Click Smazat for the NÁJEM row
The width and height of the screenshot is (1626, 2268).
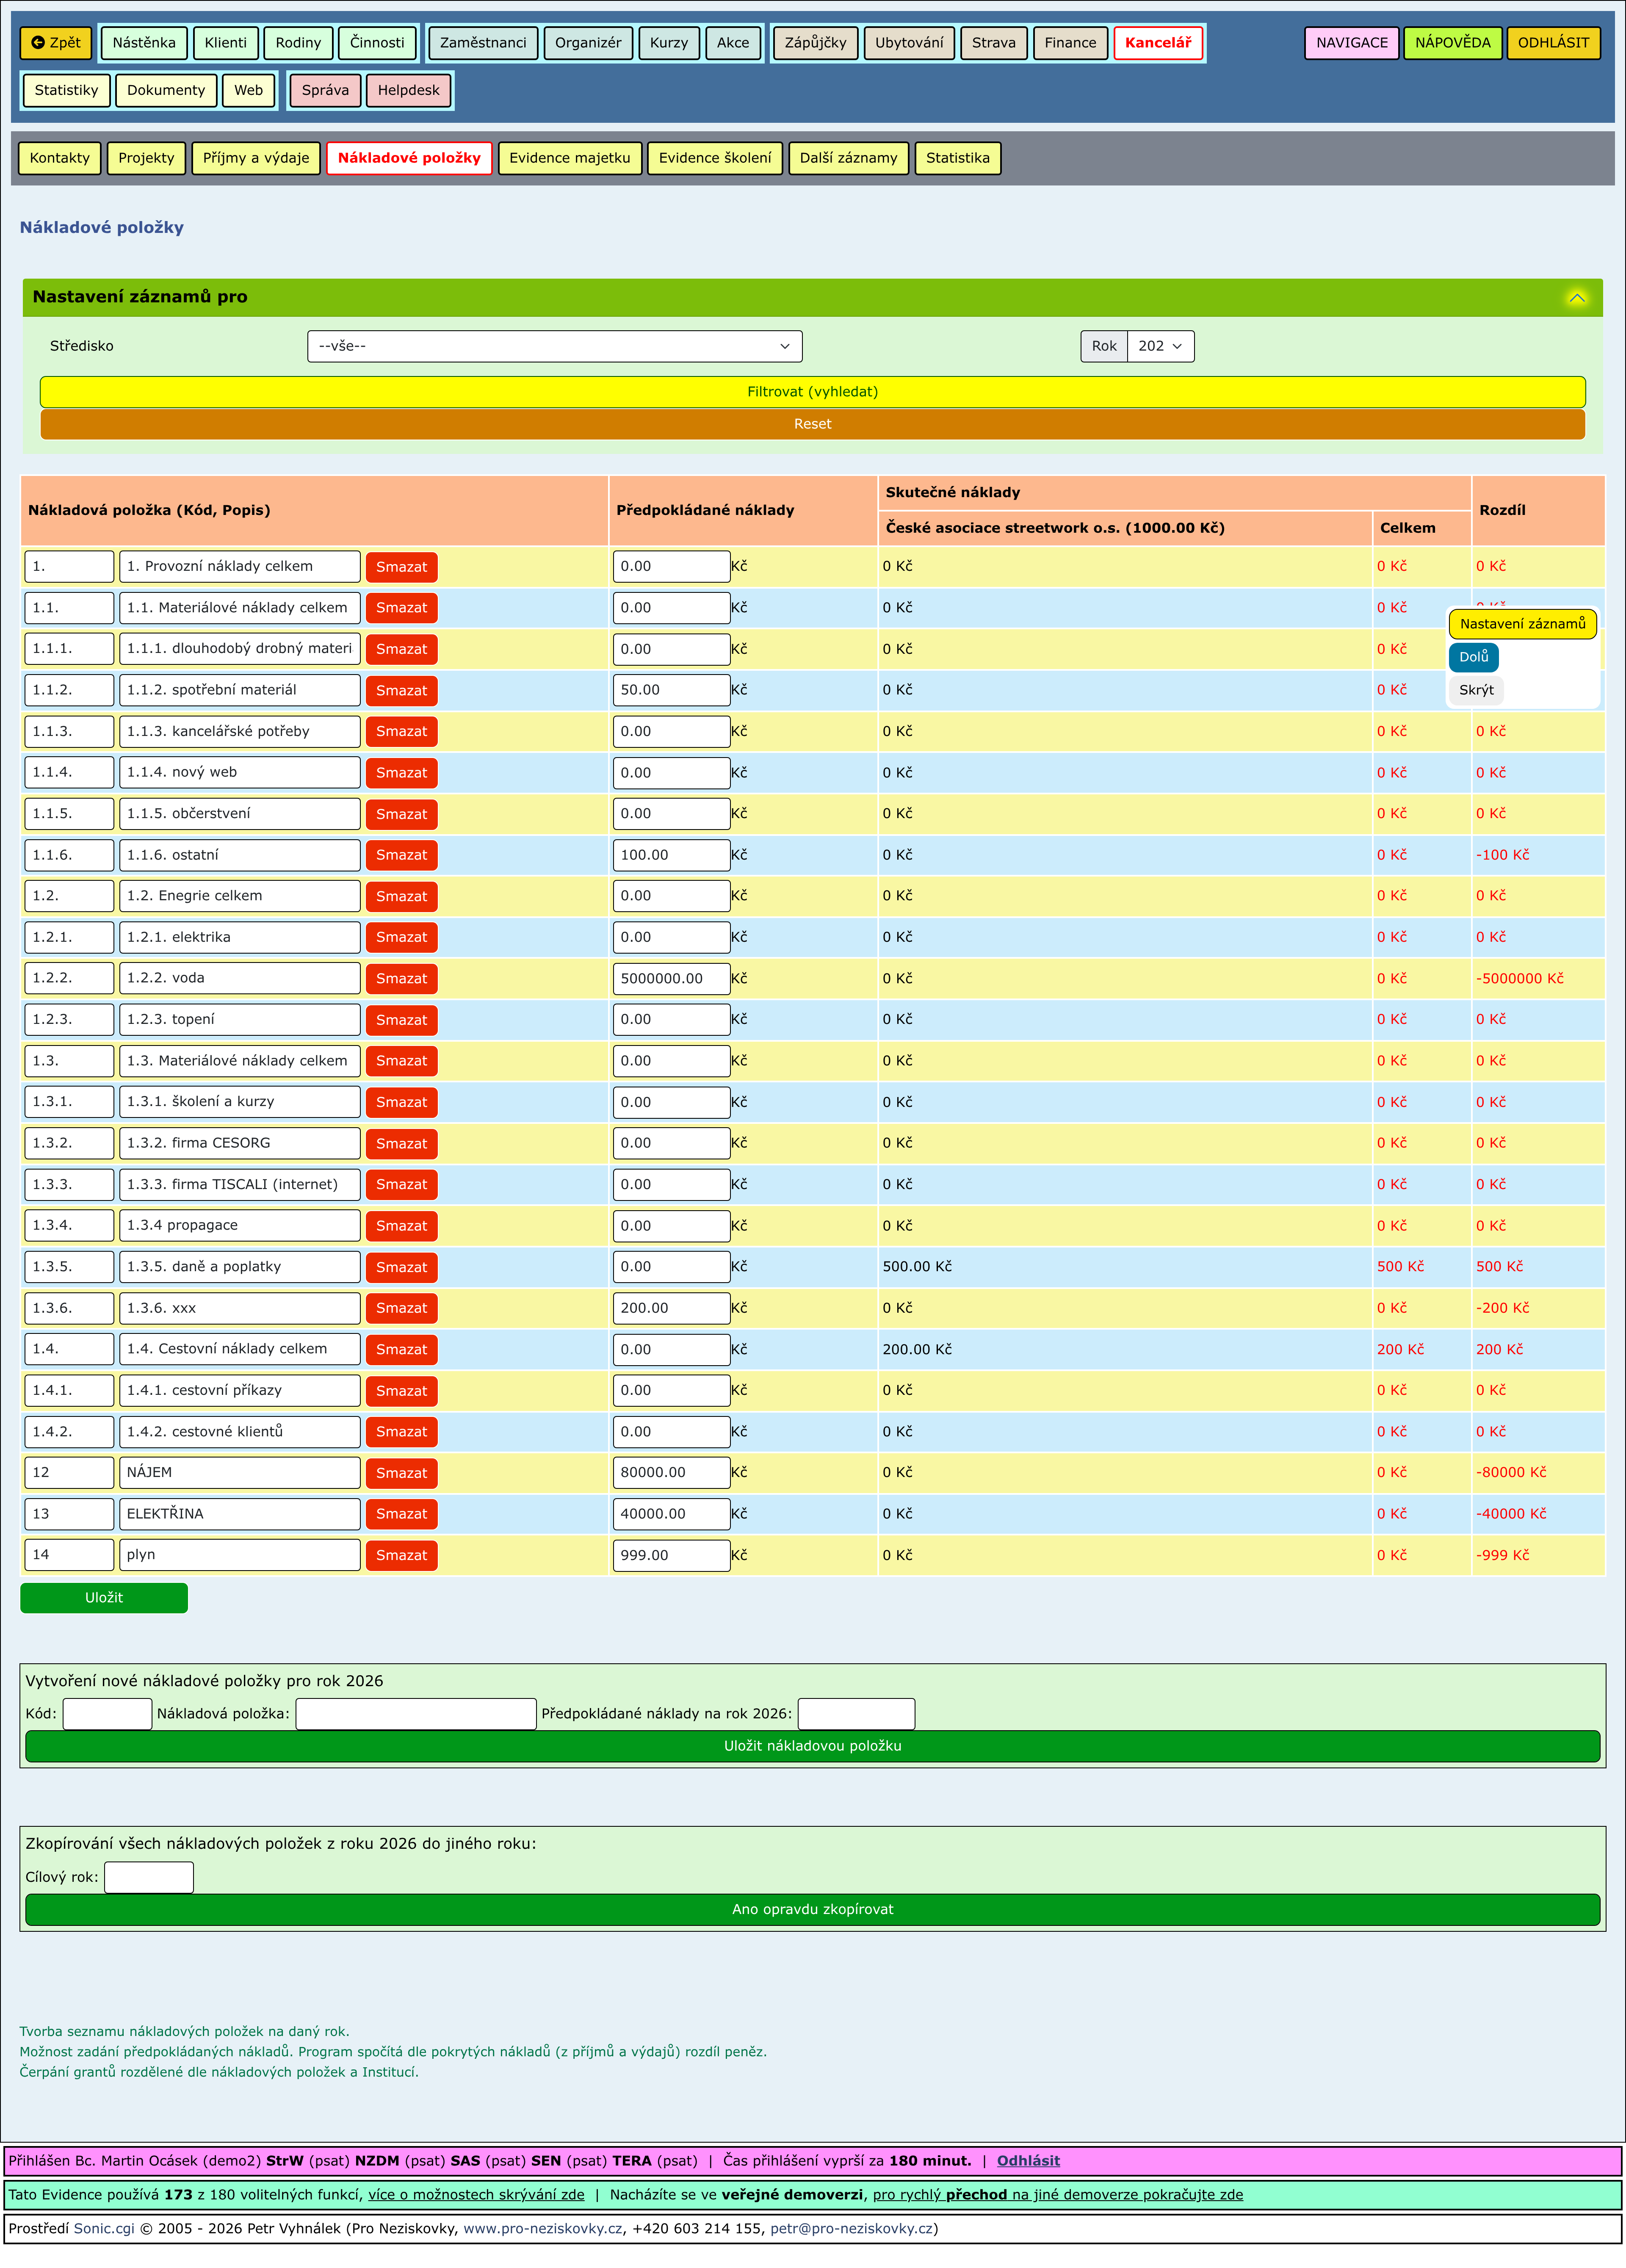point(401,1473)
